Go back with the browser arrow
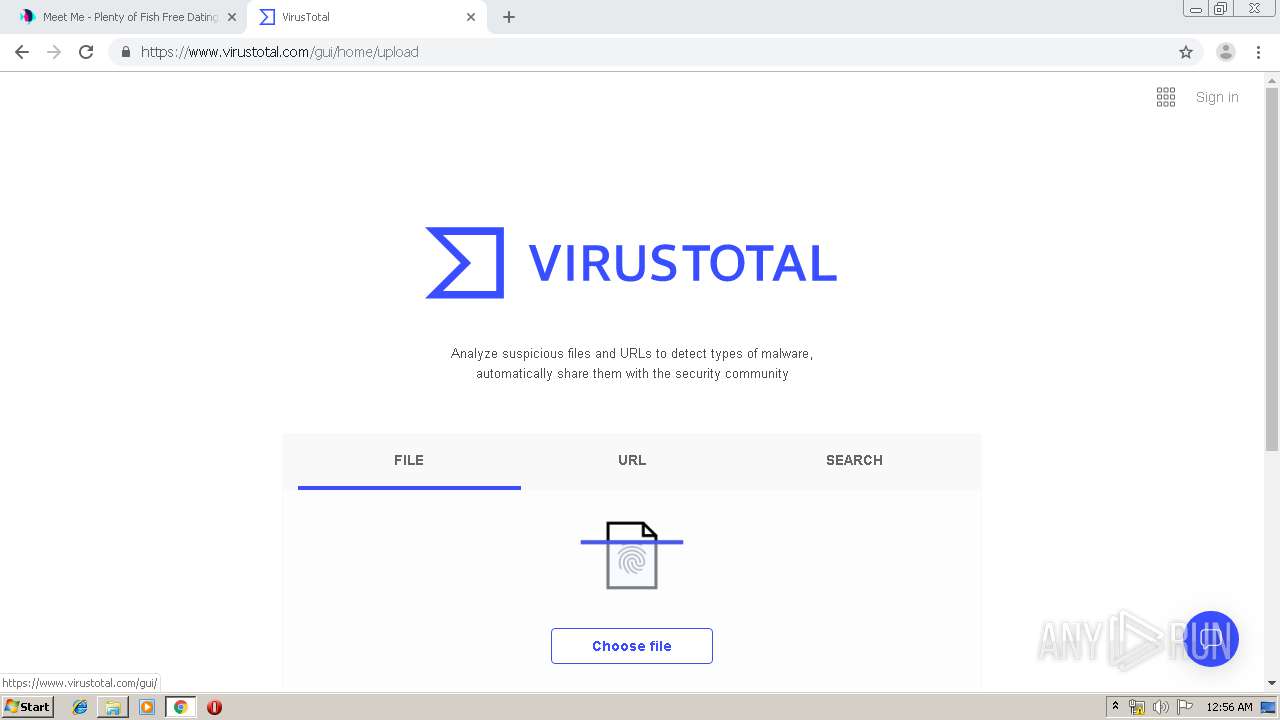Viewport: 1280px width, 720px height. tap(22, 52)
